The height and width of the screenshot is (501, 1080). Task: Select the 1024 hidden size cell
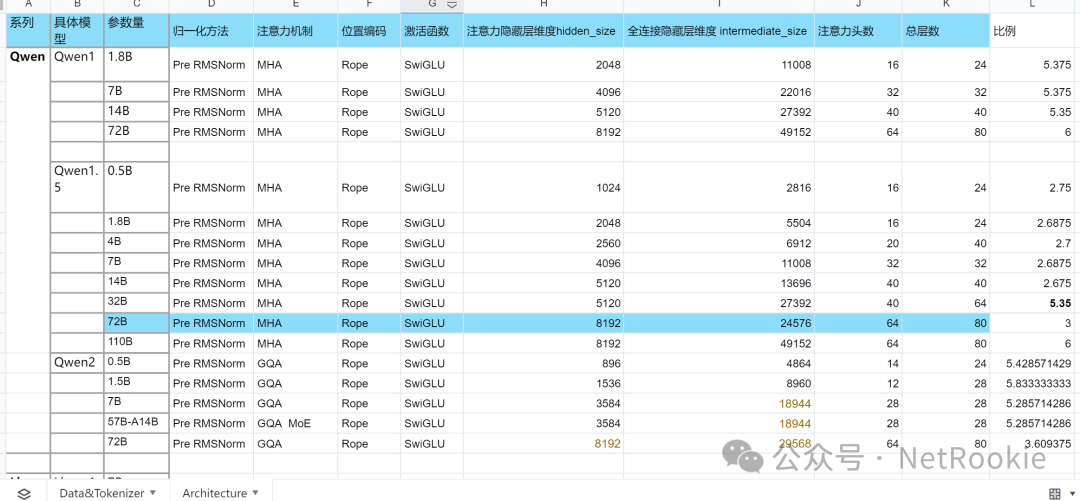543,187
